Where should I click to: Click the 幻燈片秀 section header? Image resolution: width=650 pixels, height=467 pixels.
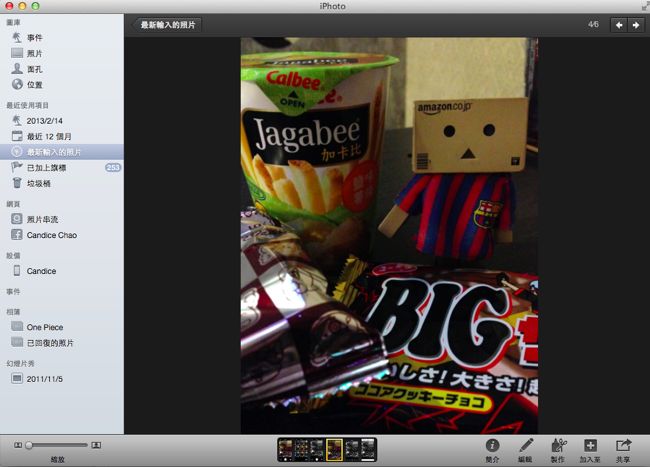coord(20,363)
